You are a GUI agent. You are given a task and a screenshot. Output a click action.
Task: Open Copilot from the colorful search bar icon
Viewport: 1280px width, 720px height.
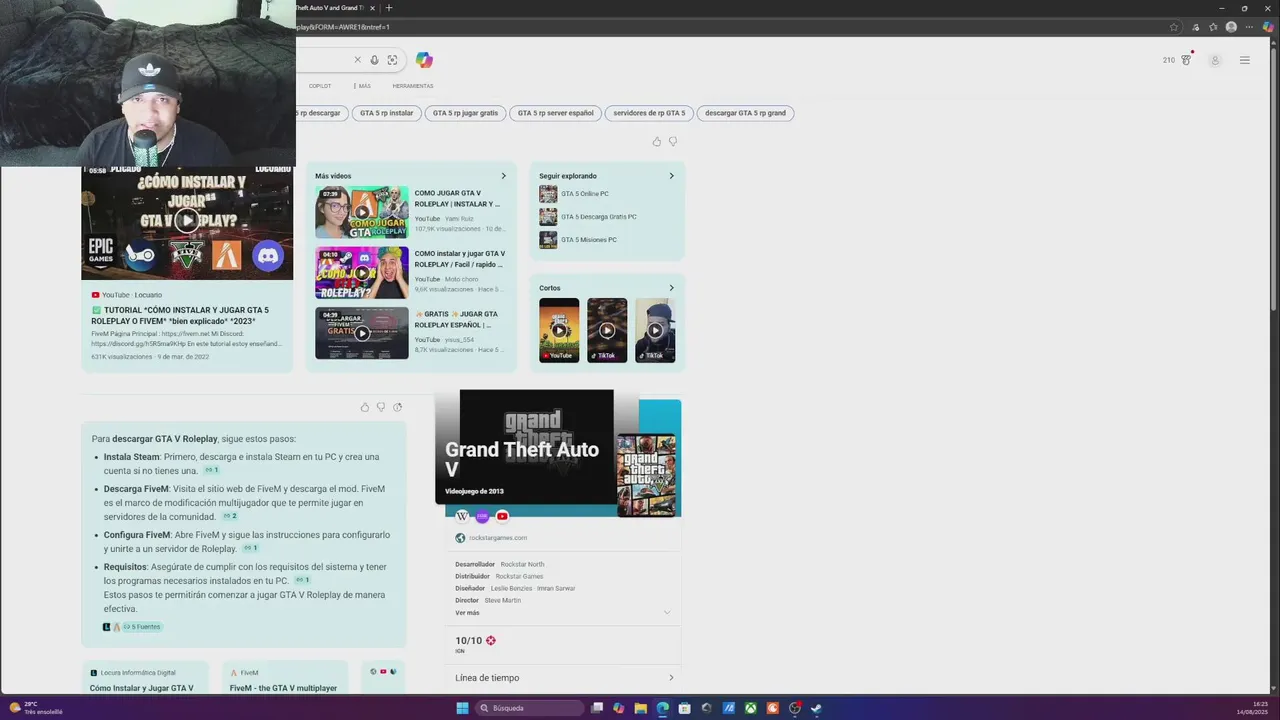coord(424,60)
